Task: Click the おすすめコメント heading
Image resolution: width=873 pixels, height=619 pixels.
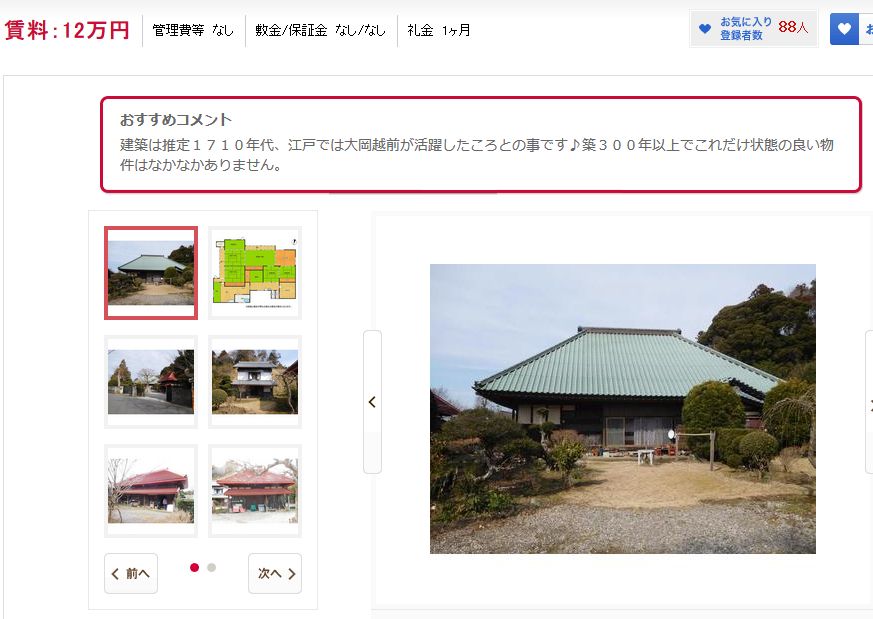Action: 176,120
